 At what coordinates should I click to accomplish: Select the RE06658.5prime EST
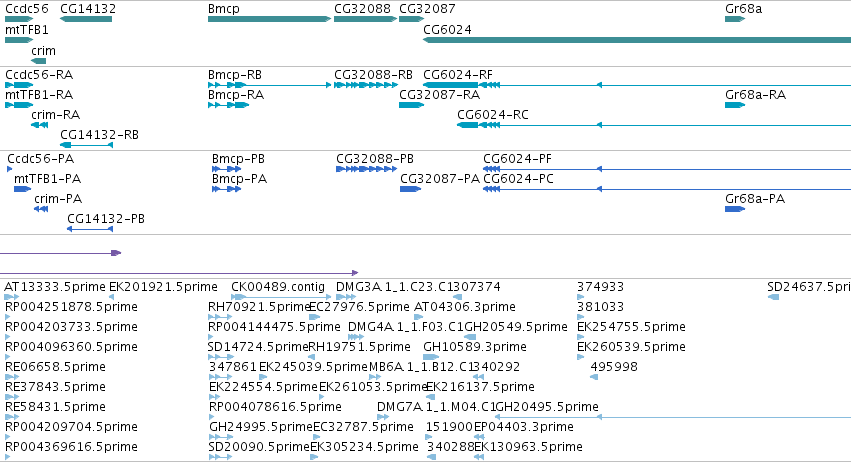(12, 377)
